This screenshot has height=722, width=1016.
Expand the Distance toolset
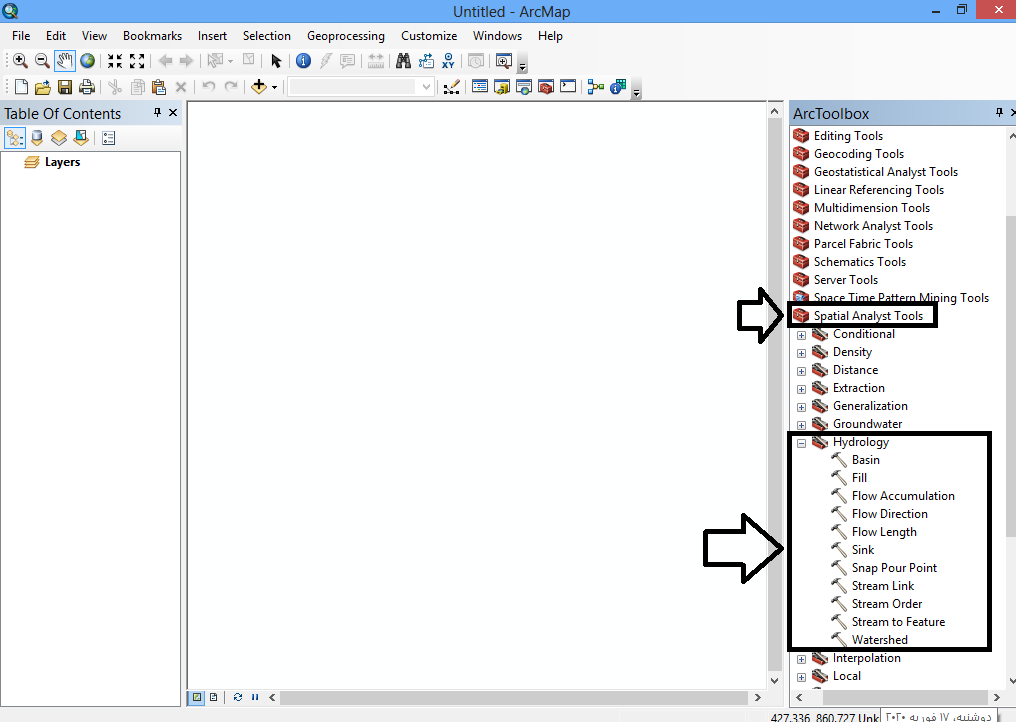pyautogui.click(x=802, y=371)
